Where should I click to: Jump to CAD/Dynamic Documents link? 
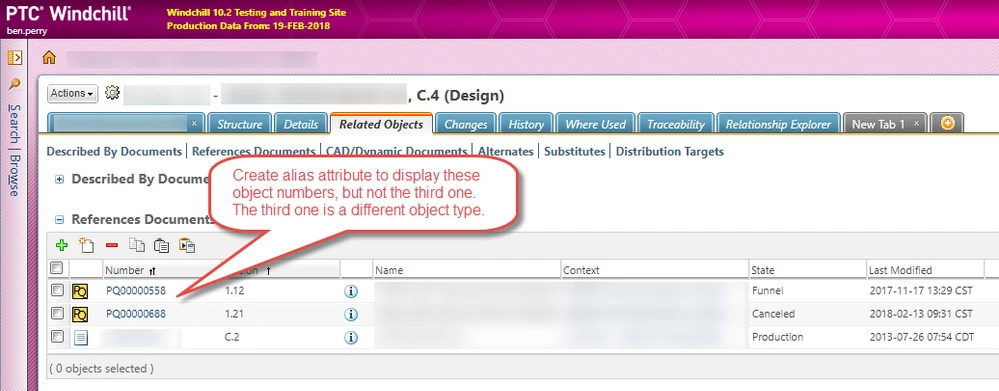pos(396,152)
